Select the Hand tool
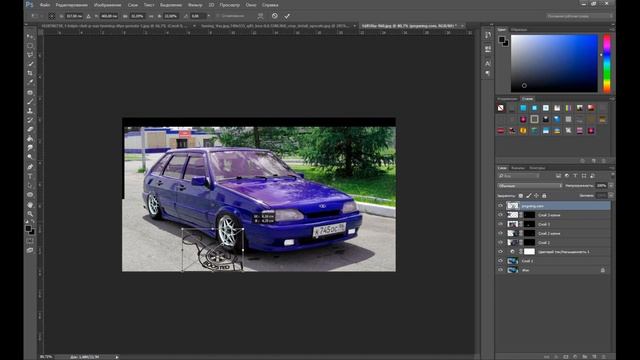 point(30,204)
